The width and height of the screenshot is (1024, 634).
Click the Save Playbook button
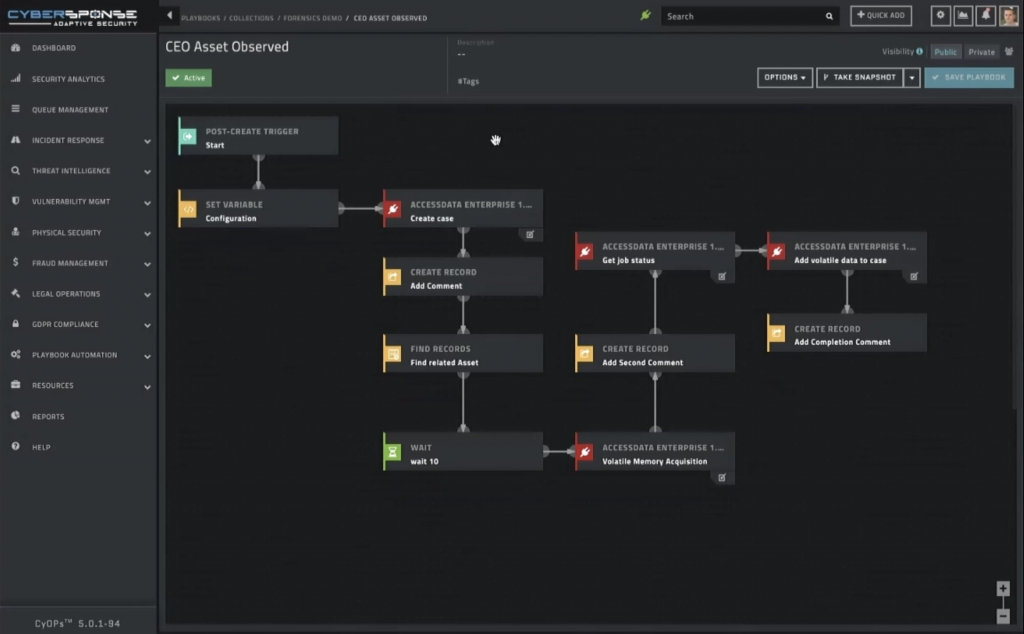point(969,77)
